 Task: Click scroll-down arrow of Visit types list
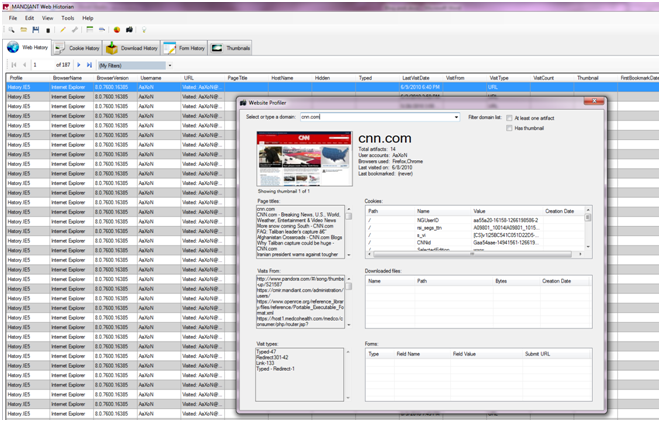coord(348,398)
